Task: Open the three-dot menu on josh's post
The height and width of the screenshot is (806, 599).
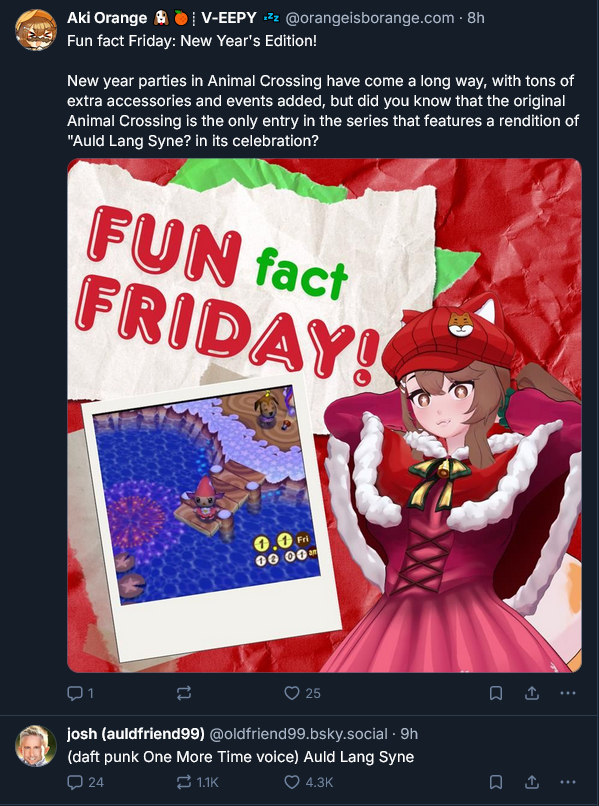Action: (x=568, y=782)
